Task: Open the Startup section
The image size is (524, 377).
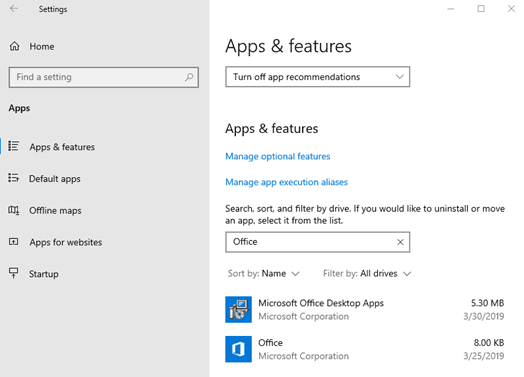Action: coord(44,274)
